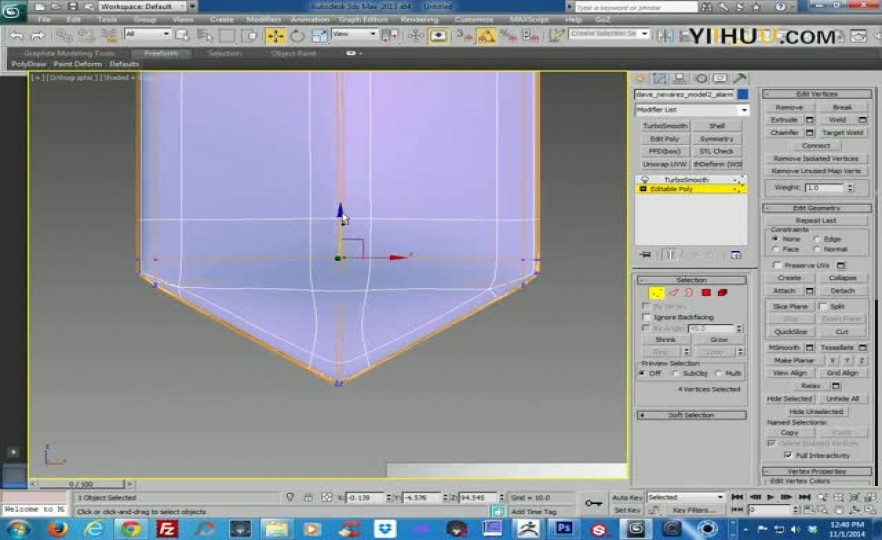Select Multi preview selection radio
882x540 pixels.
click(x=718, y=373)
